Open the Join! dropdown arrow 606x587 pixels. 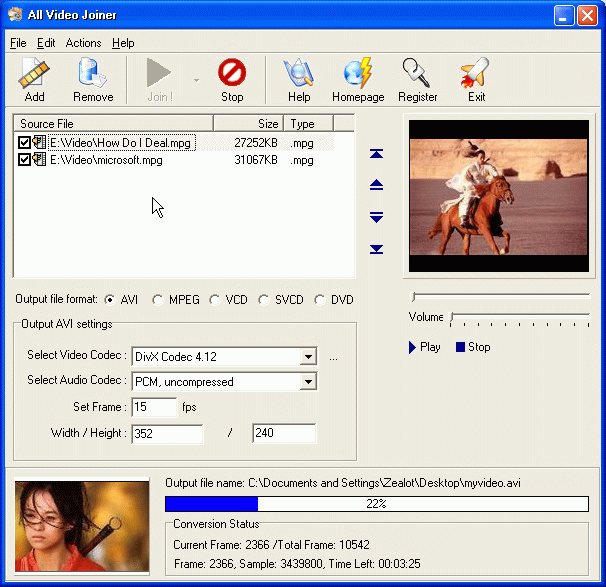196,80
